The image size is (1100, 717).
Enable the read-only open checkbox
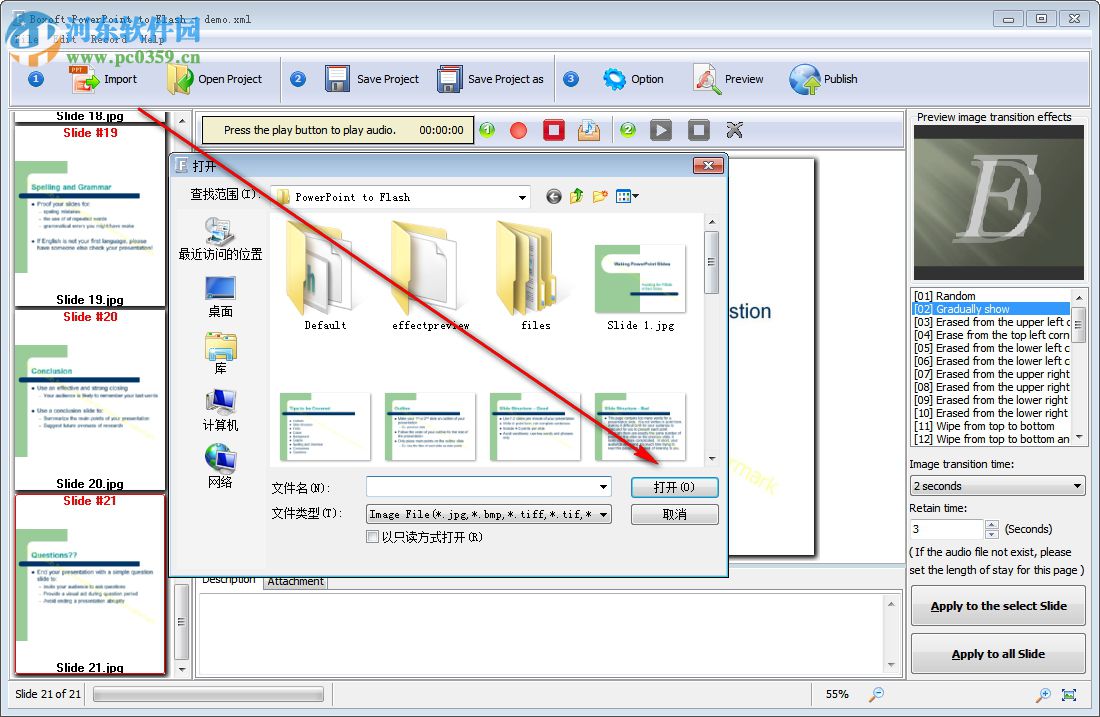click(373, 537)
